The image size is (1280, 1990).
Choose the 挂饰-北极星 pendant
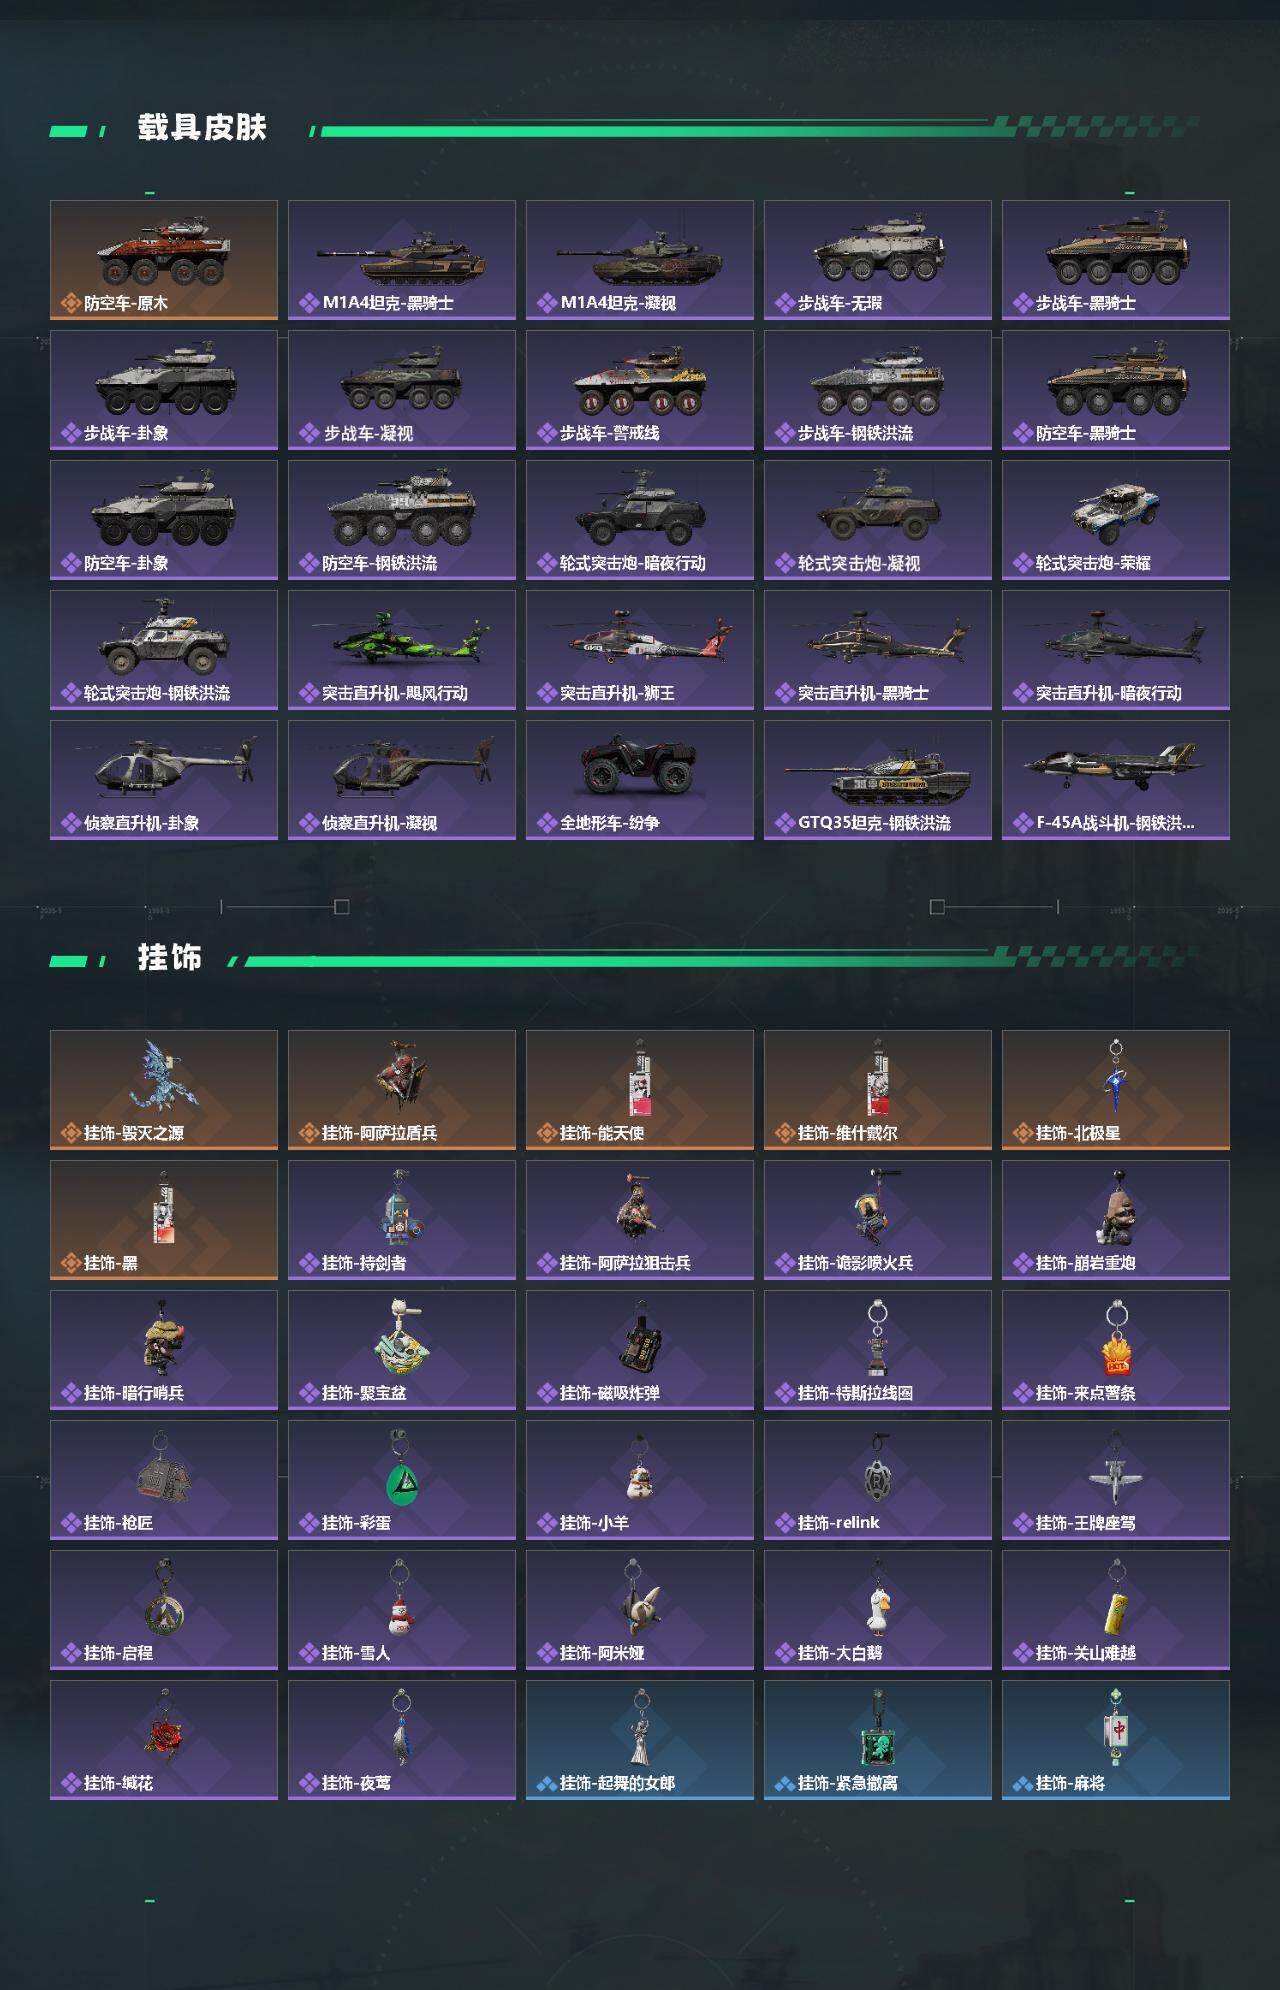(x=1116, y=1090)
